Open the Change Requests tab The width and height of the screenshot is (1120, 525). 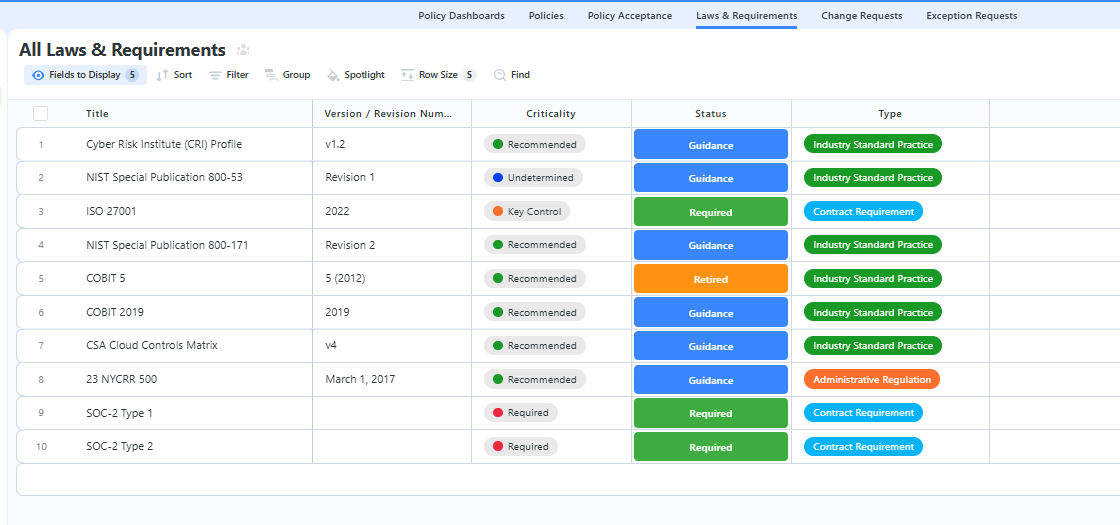pos(861,16)
